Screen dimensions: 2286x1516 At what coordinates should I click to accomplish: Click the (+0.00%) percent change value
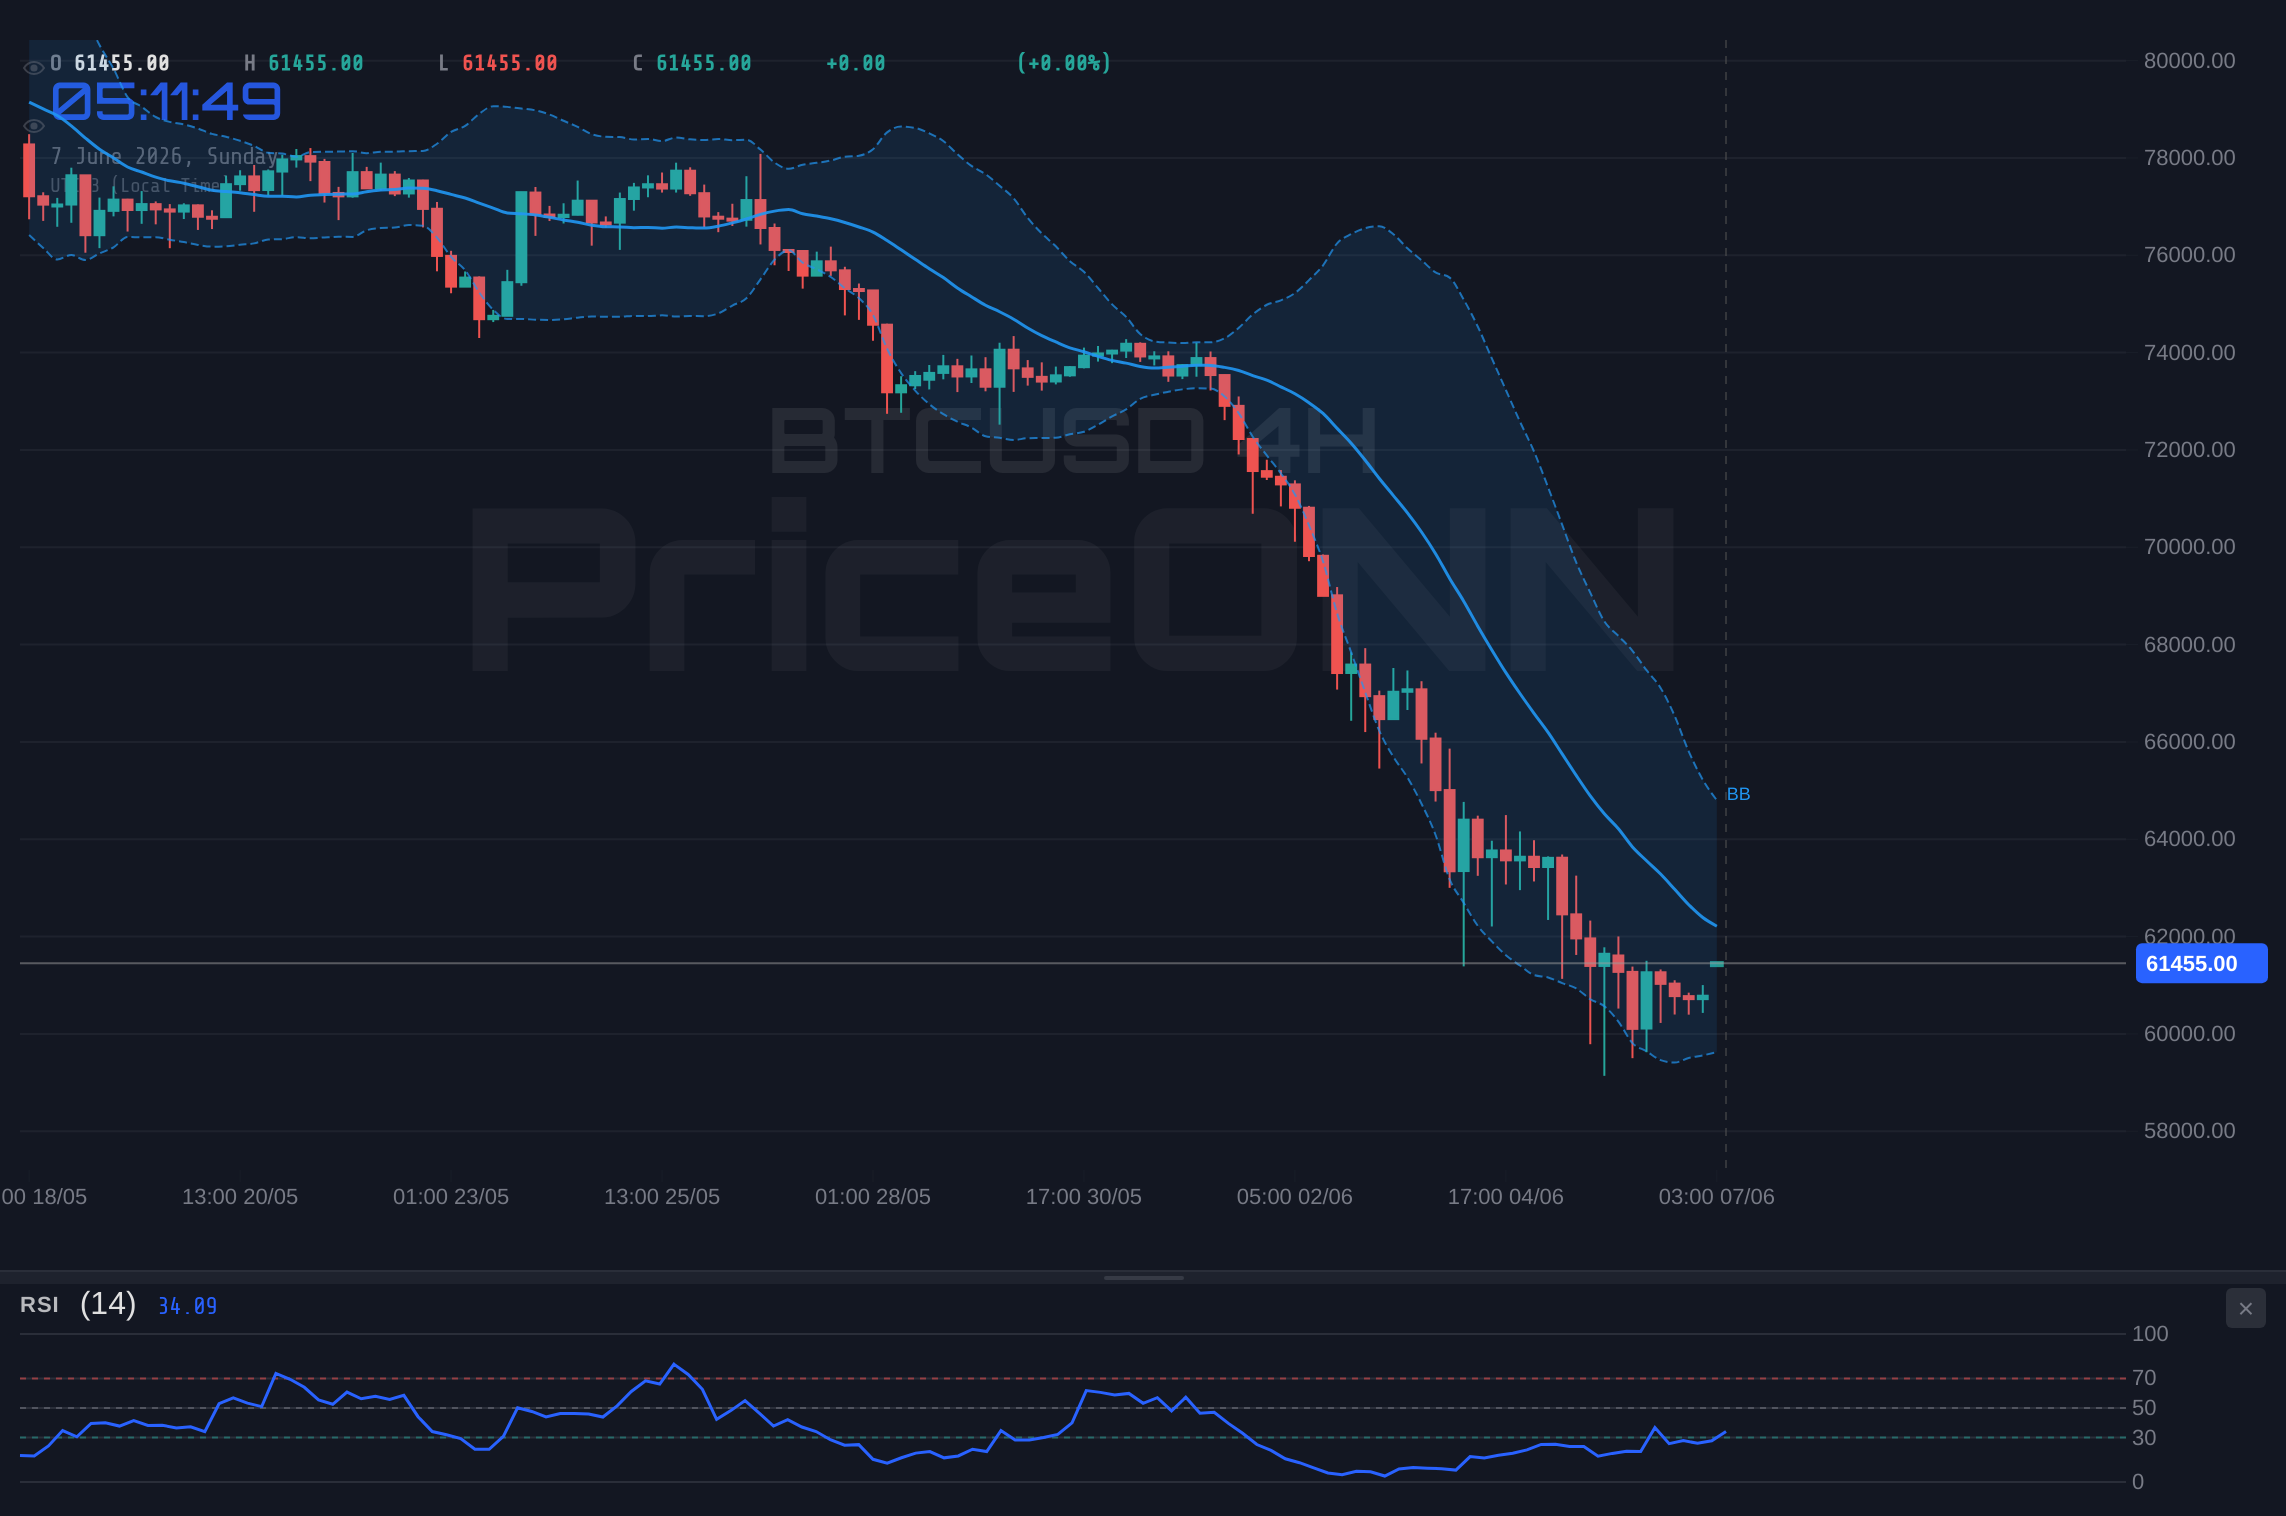point(1064,63)
